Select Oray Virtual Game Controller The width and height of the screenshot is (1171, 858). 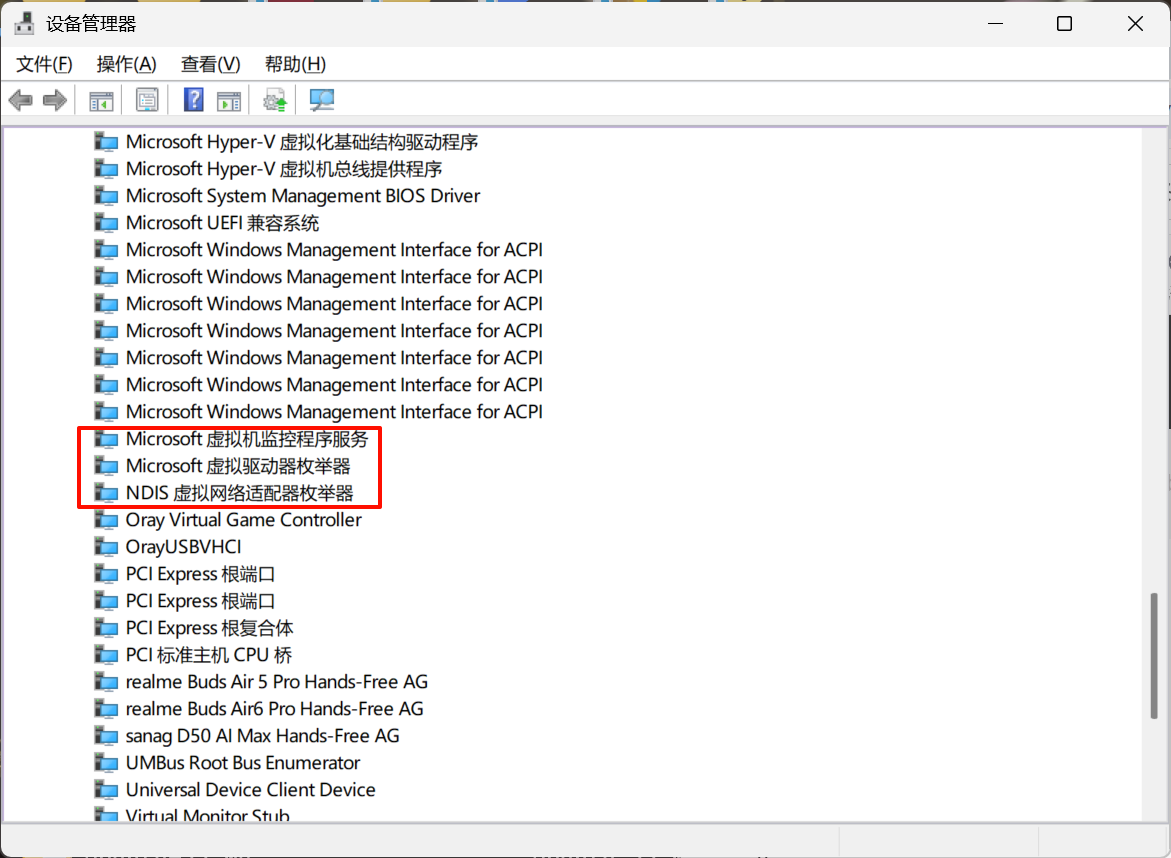[243, 520]
